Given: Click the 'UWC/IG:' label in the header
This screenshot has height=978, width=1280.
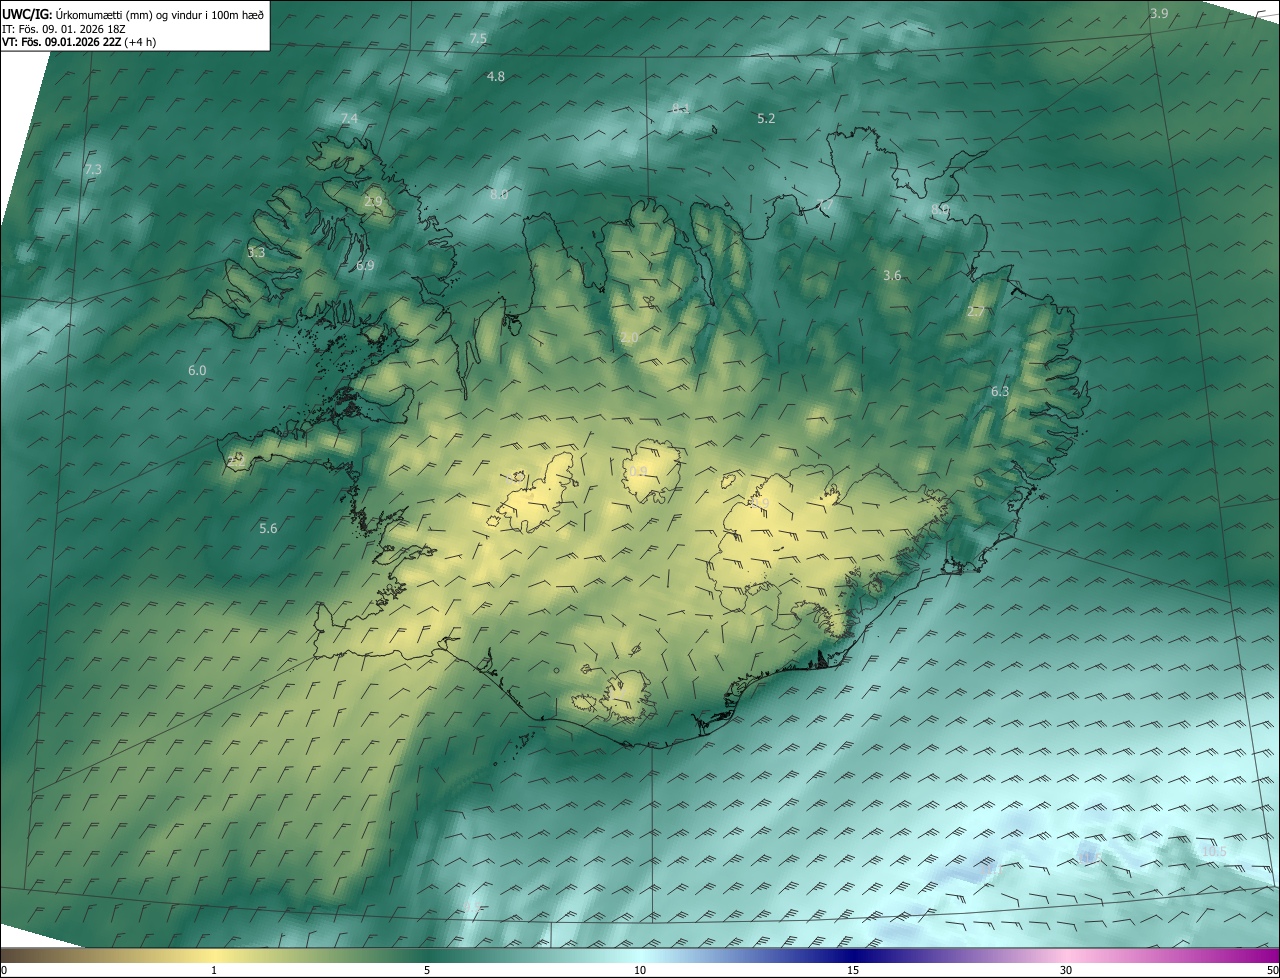Looking at the screenshot, I should [27, 14].
